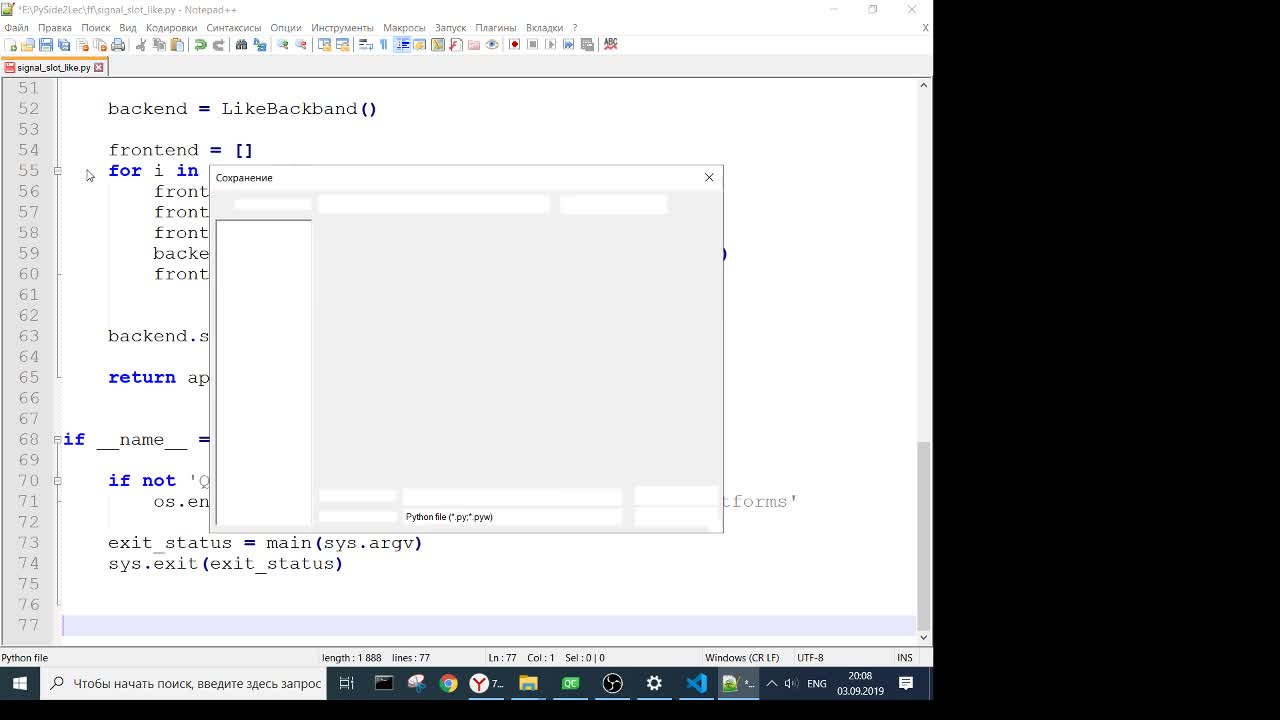This screenshot has height=720, width=1280.
Task: Click the Function List toolbar icon
Action: 456,44
